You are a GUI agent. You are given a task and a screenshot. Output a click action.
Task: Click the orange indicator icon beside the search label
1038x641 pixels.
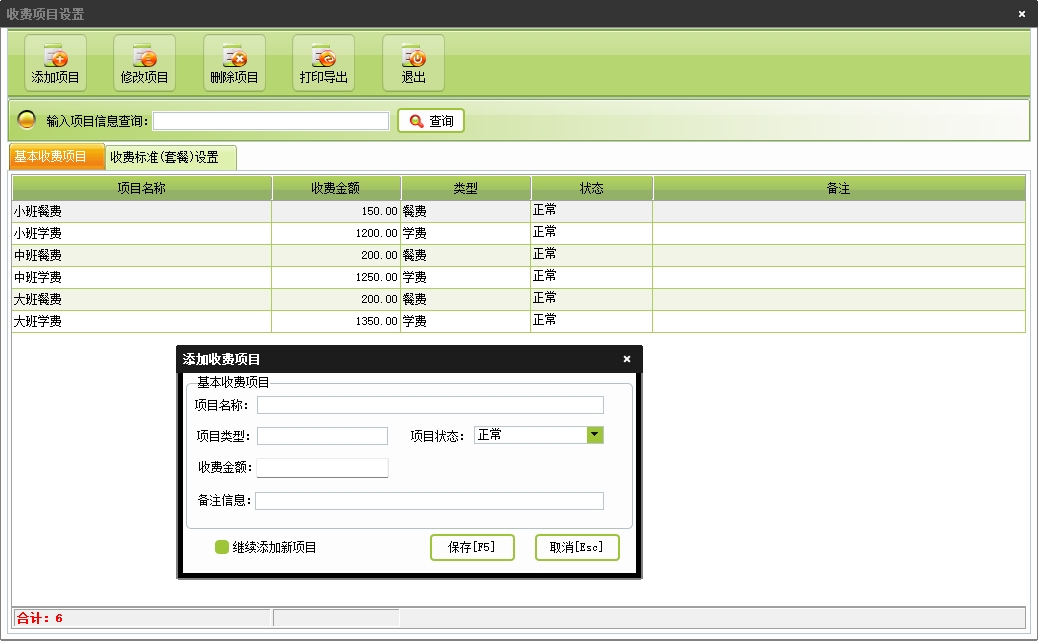27,121
